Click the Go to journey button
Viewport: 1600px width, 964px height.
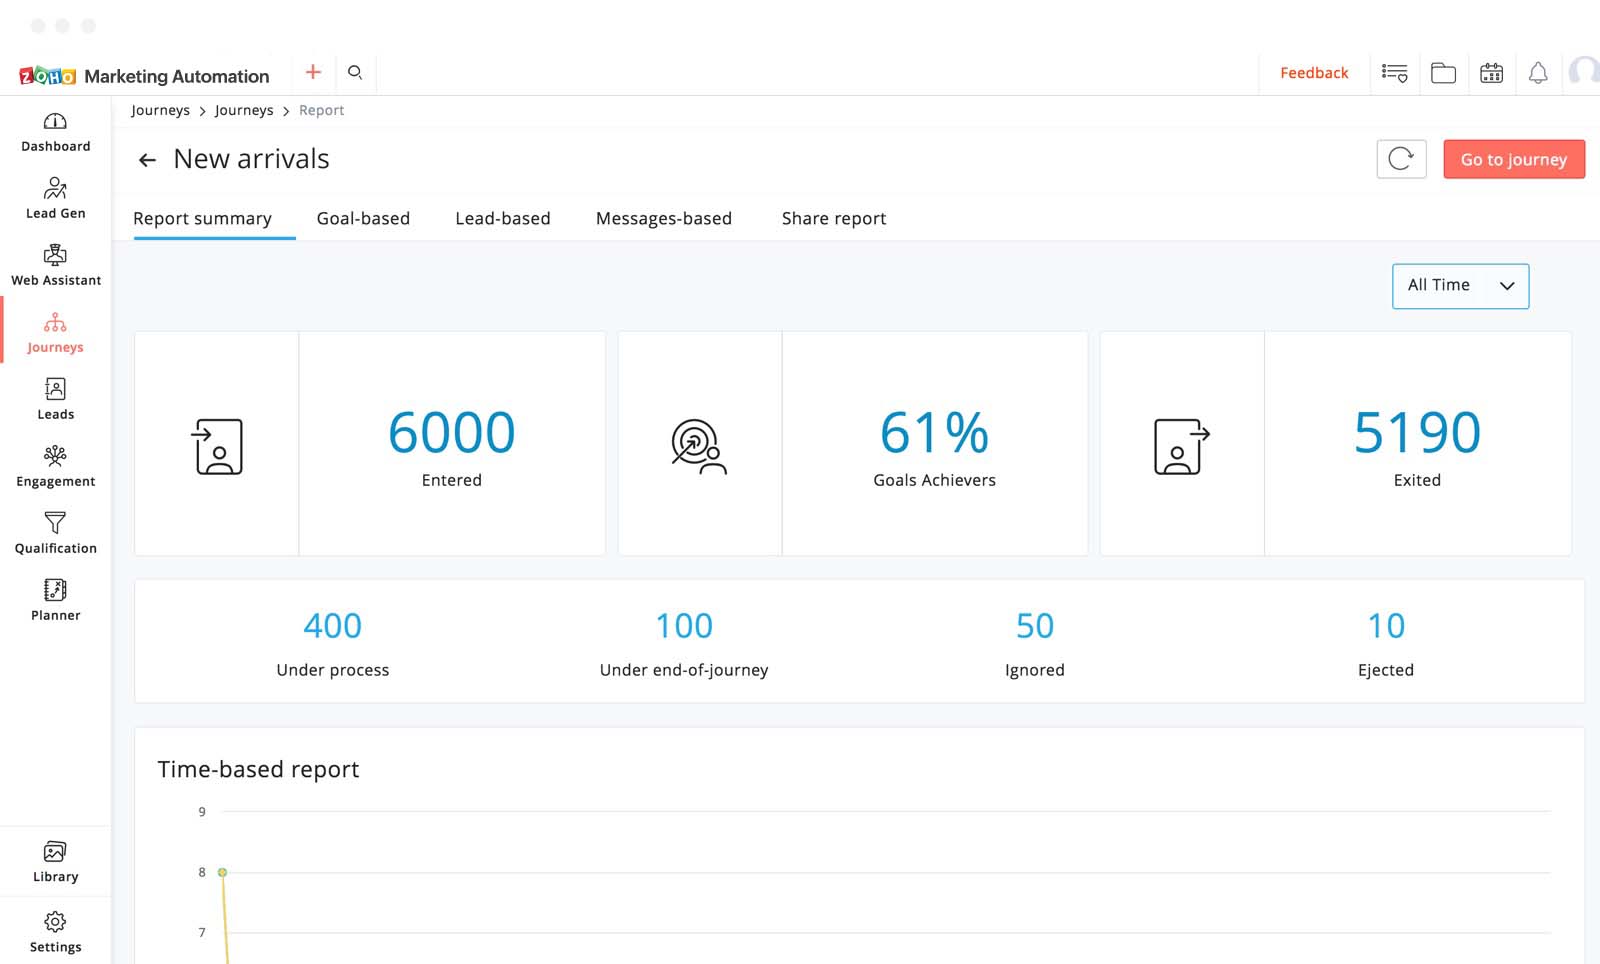coord(1513,159)
